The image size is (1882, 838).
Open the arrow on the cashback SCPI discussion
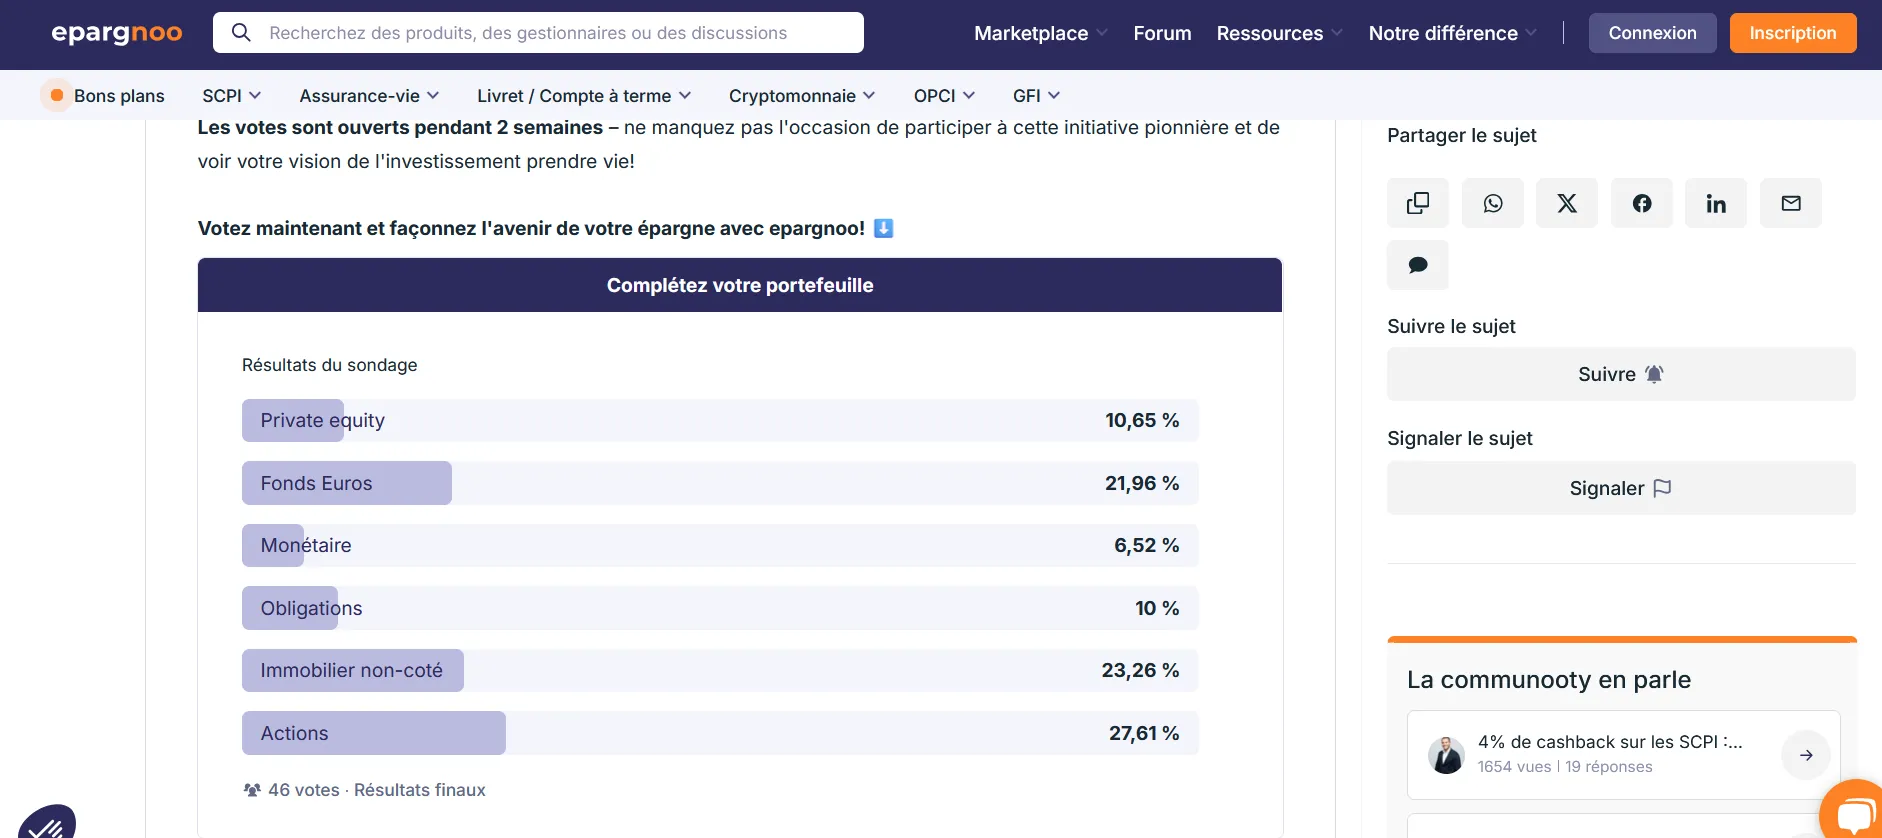point(1805,755)
